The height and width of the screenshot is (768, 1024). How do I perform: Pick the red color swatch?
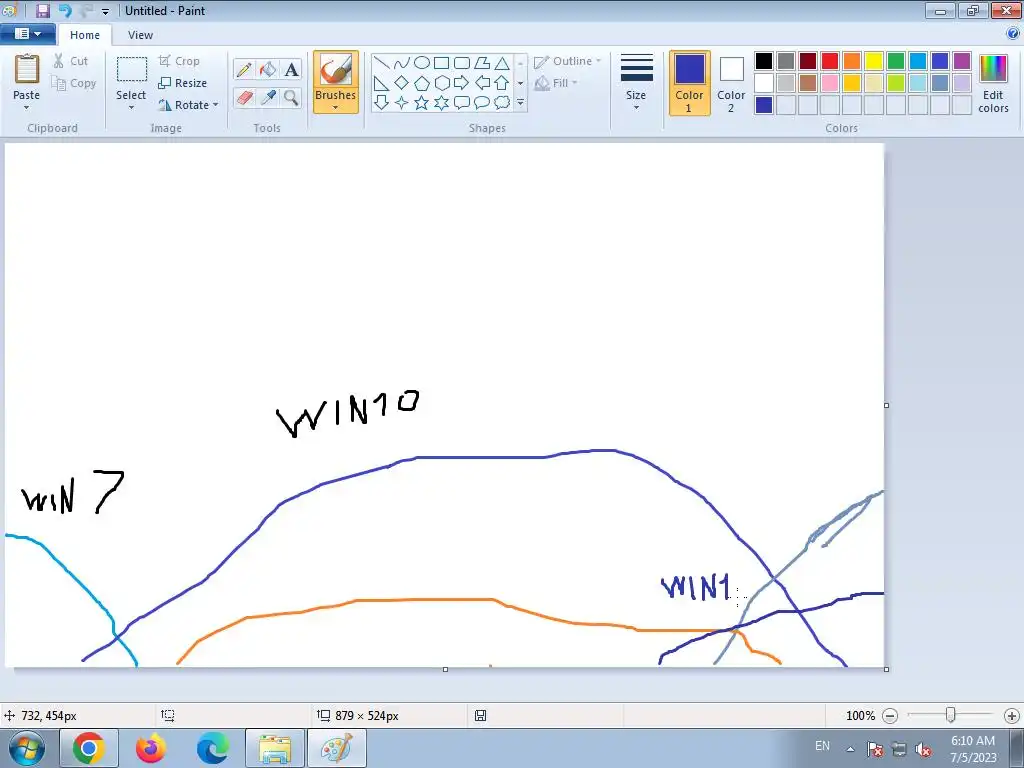click(x=830, y=61)
